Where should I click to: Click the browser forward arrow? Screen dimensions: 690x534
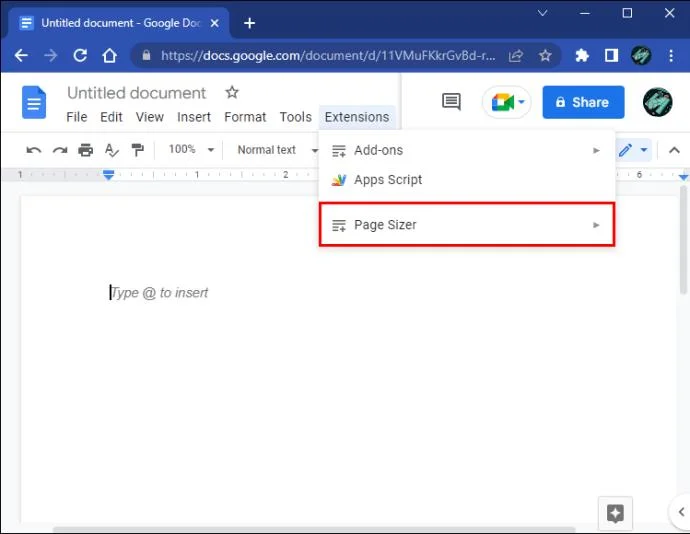pos(51,55)
